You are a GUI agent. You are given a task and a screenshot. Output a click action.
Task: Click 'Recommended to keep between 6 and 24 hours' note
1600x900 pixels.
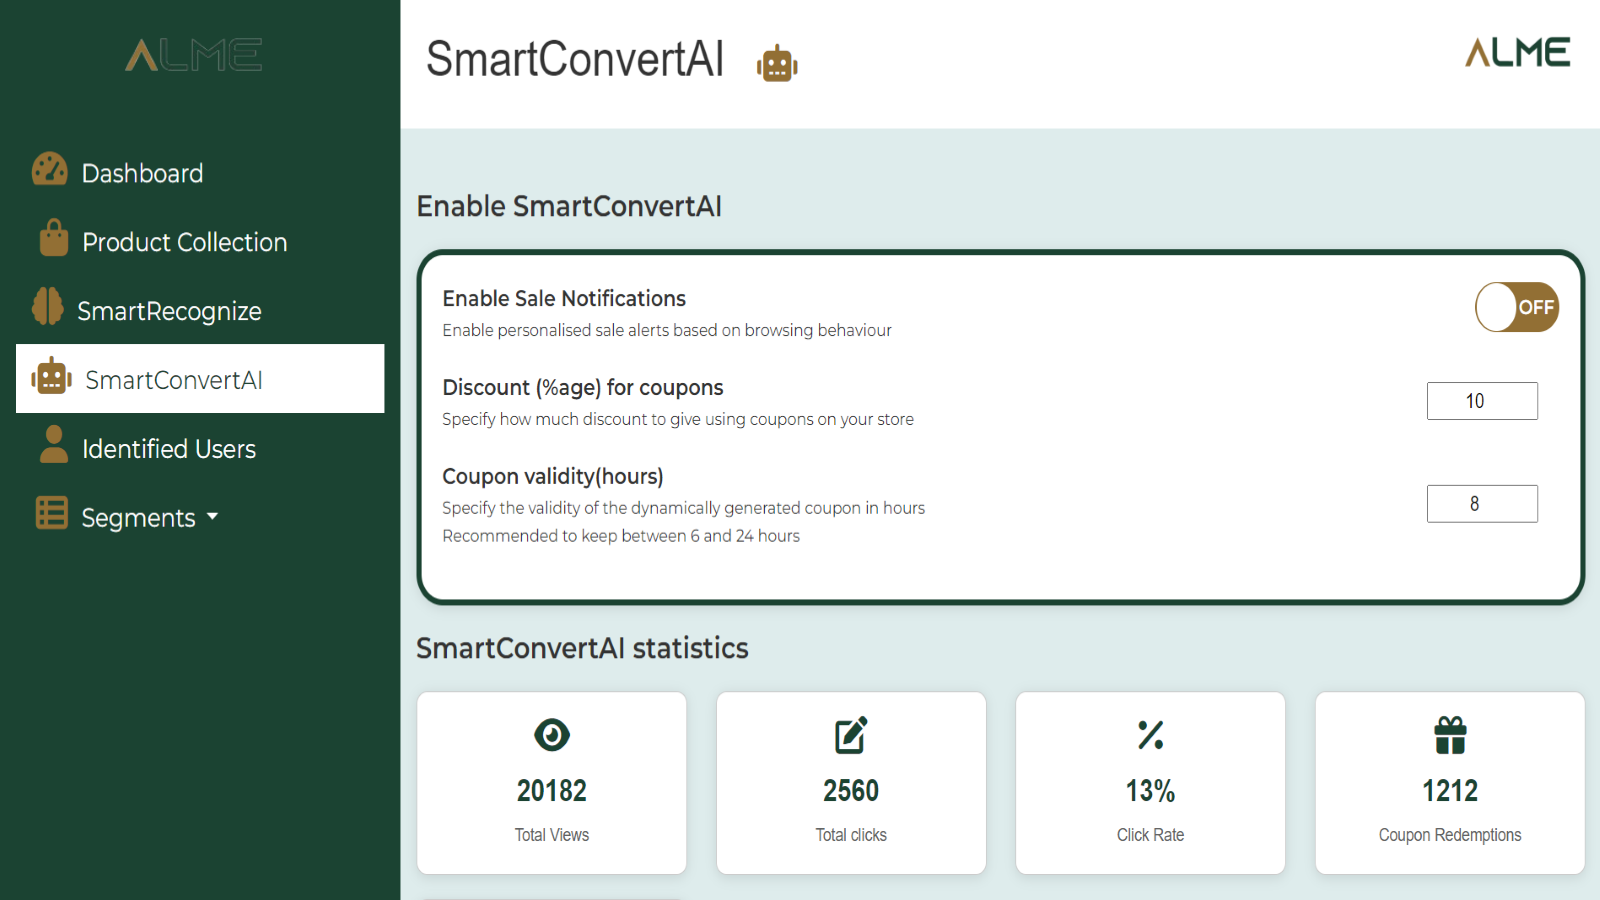coord(621,536)
